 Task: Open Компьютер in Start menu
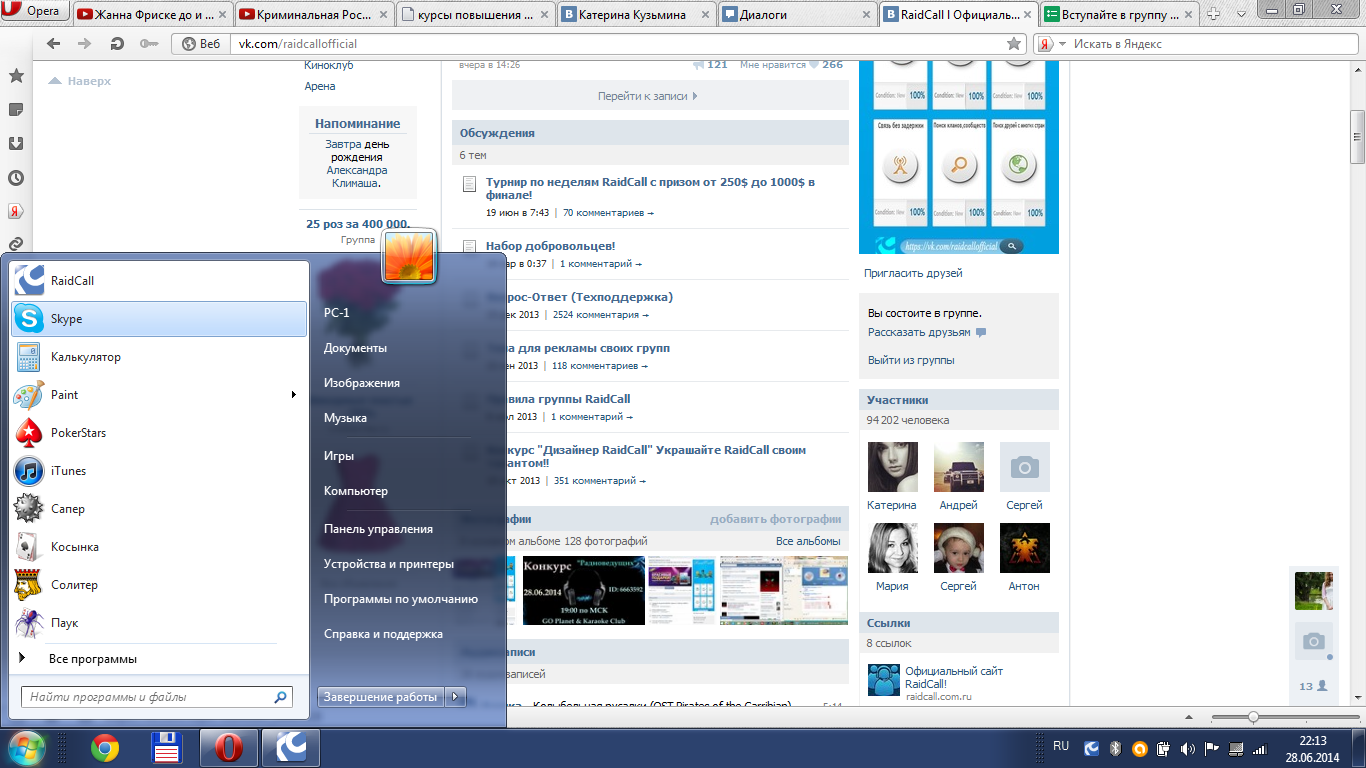tap(355, 491)
